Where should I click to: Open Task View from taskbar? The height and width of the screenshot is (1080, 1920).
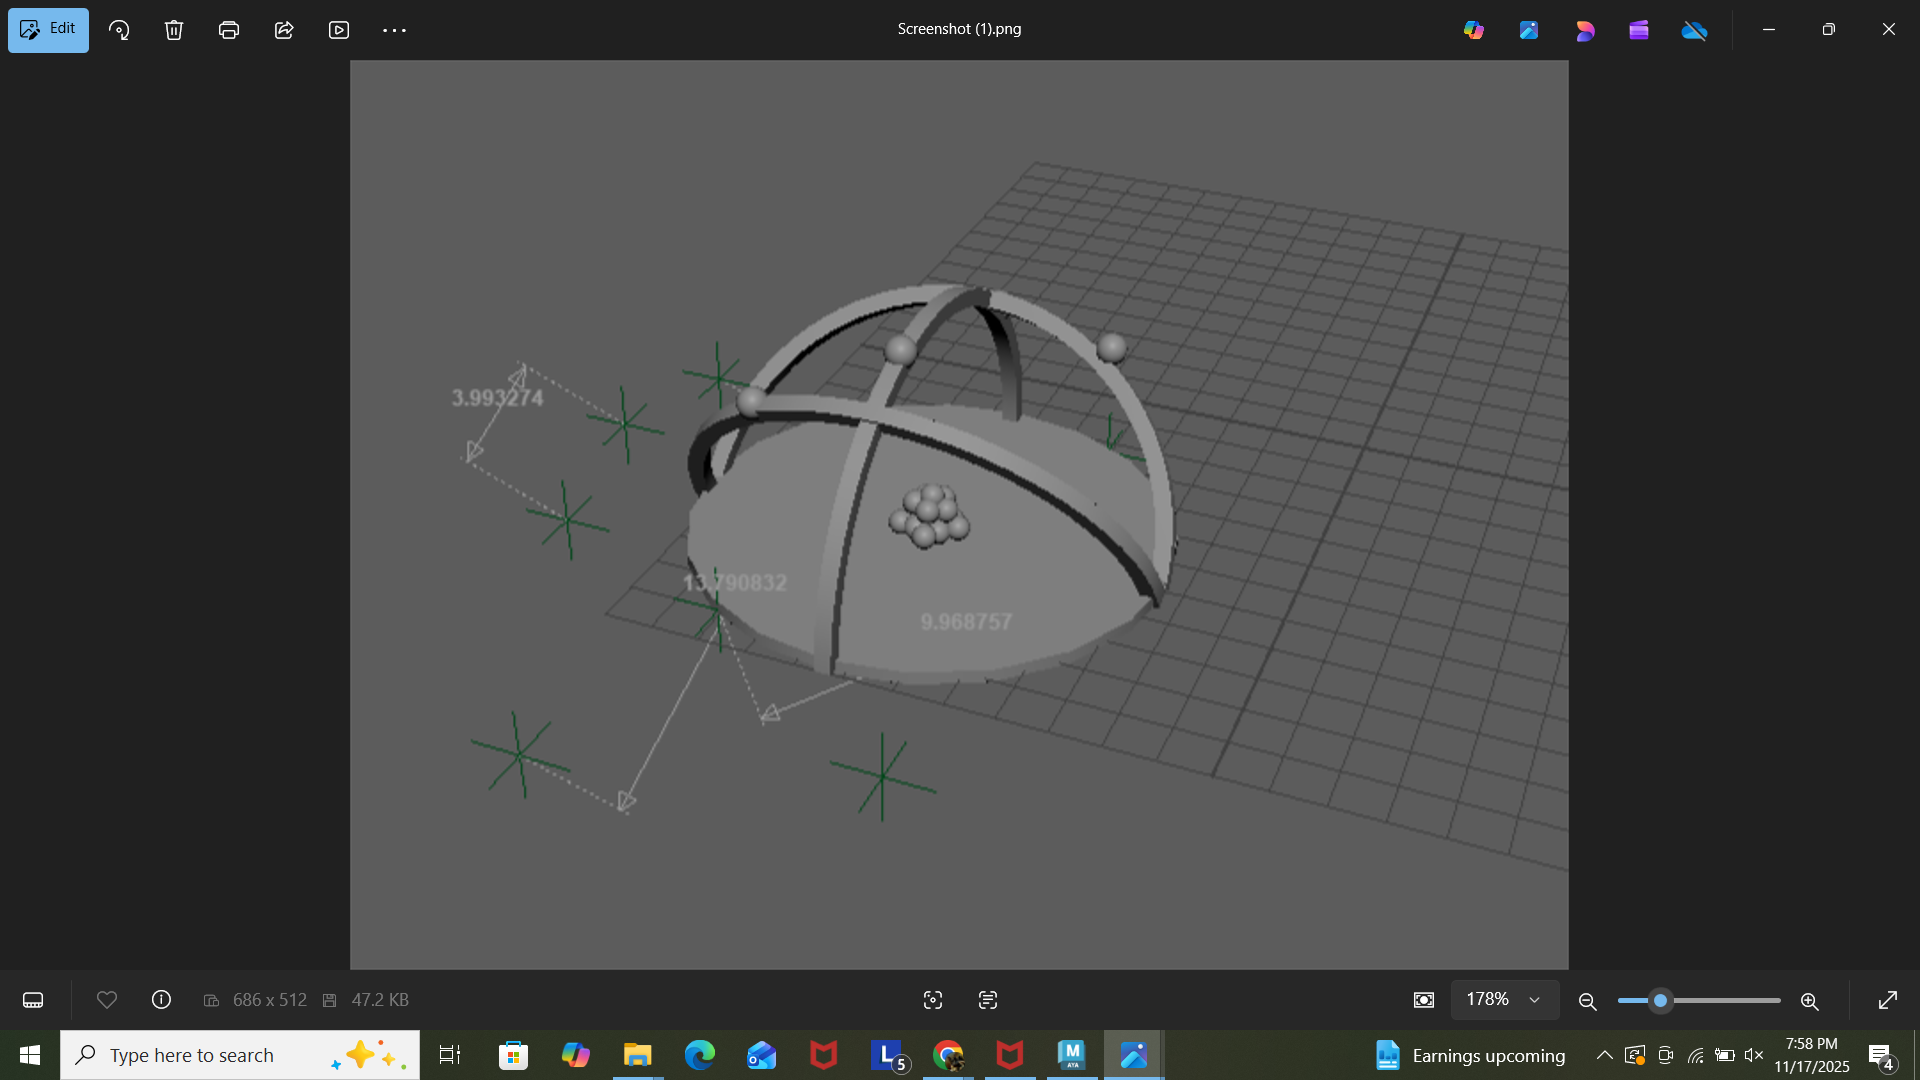point(450,1055)
